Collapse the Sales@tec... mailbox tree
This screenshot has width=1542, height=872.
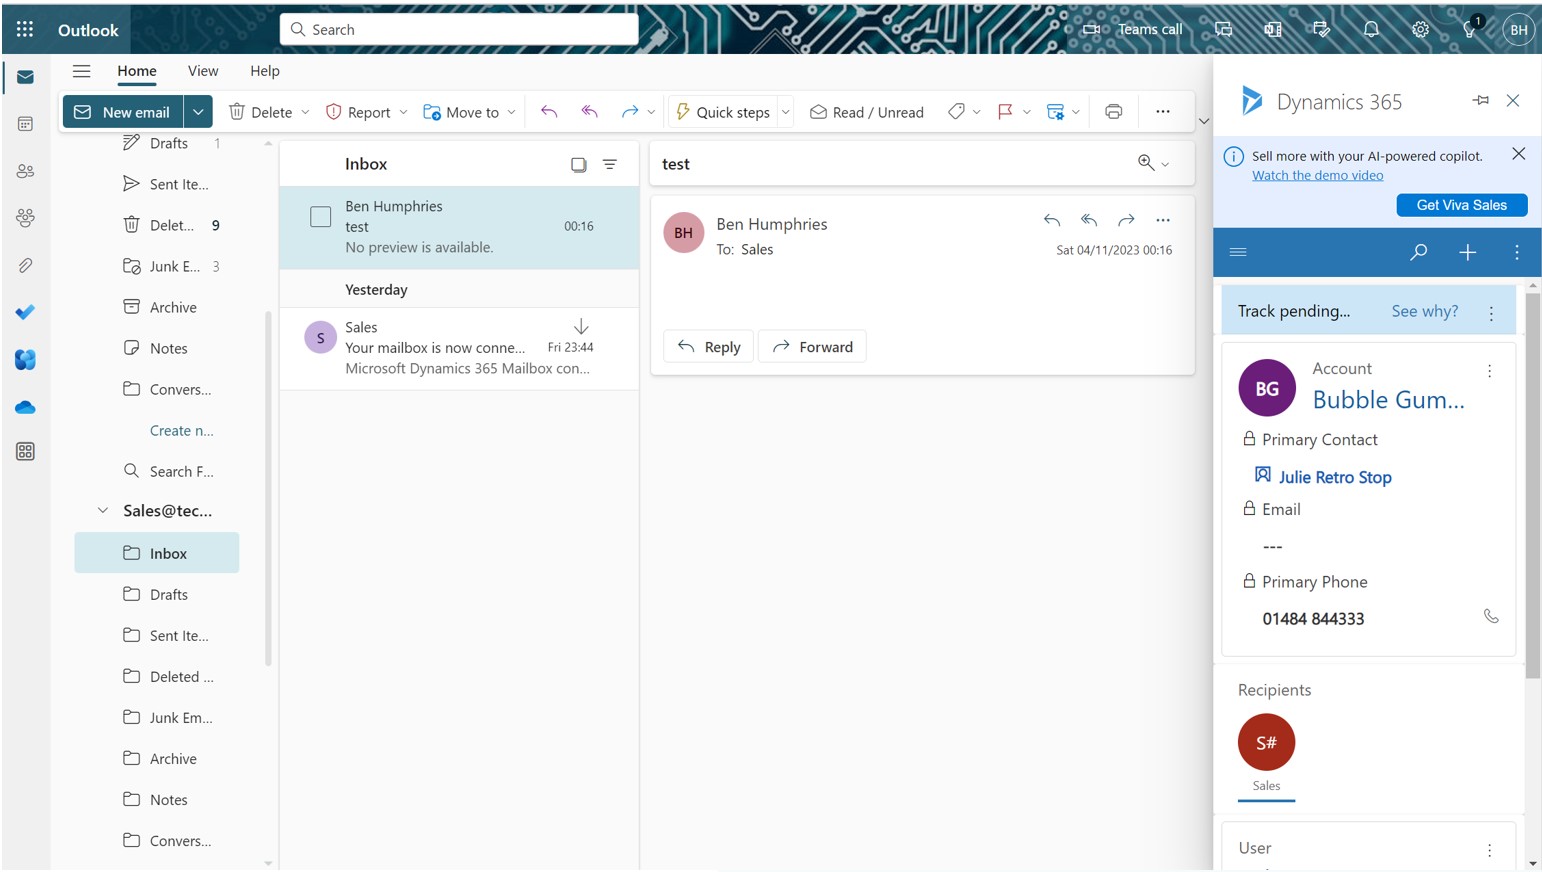coord(102,510)
